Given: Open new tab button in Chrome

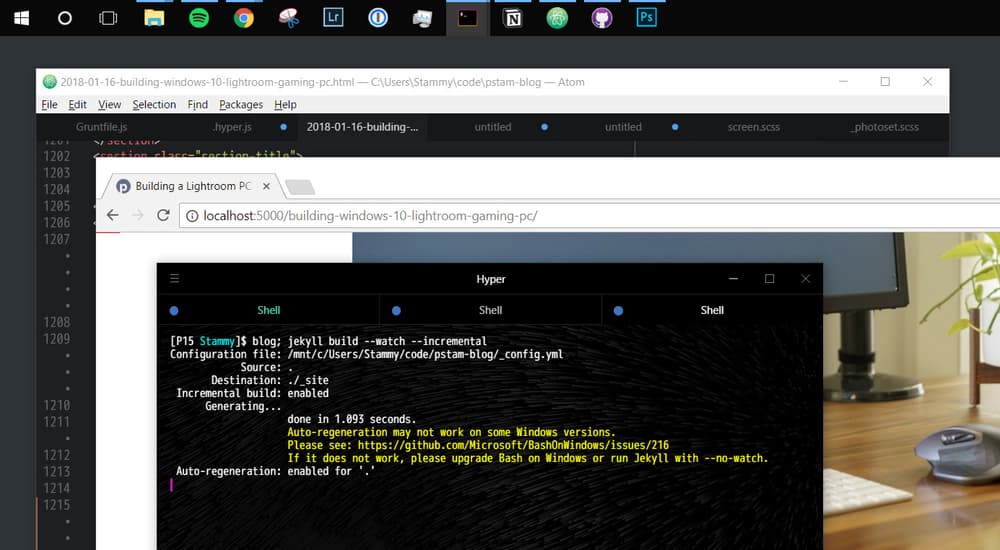Looking at the screenshot, I should pyautogui.click(x=300, y=187).
